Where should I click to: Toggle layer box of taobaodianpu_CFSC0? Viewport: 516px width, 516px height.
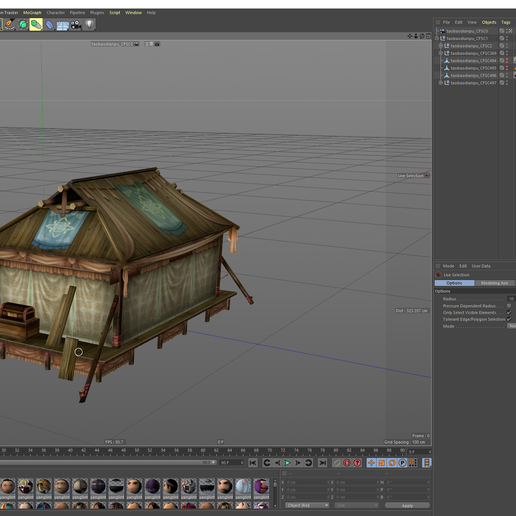click(502, 31)
